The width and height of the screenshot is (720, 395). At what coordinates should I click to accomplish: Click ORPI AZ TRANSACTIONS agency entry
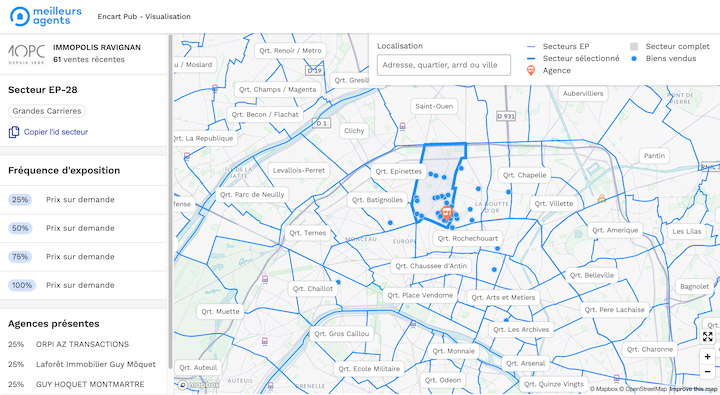point(82,344)
